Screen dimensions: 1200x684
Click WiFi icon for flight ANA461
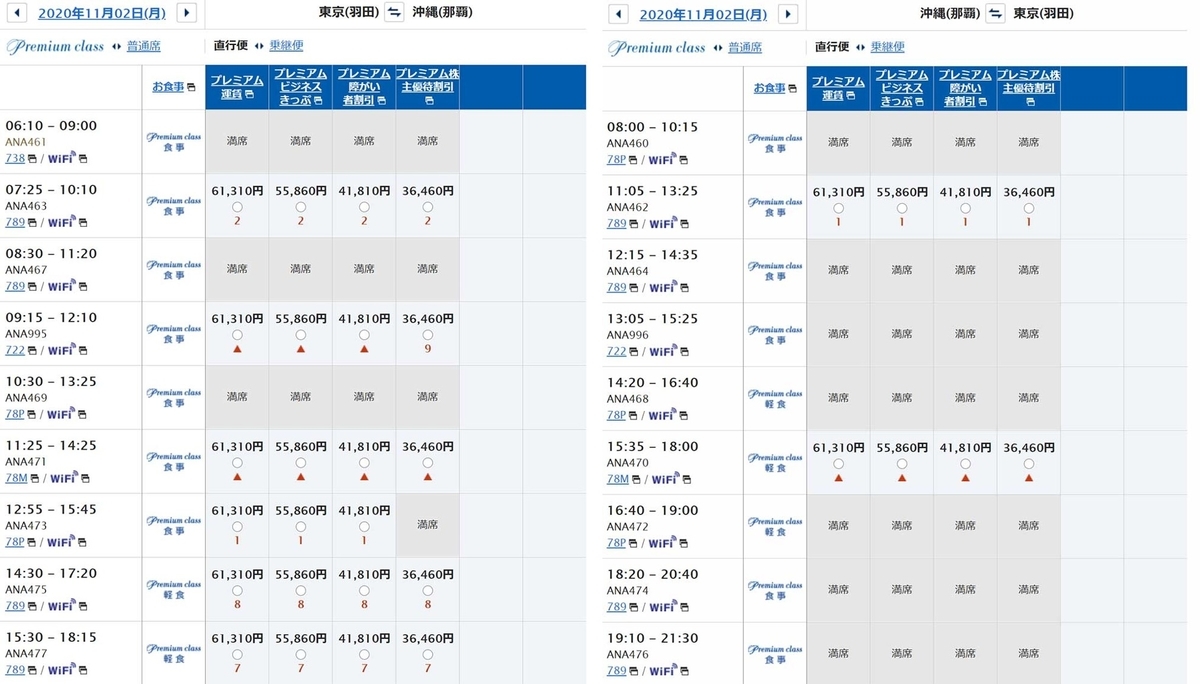[x=61, y=158]
